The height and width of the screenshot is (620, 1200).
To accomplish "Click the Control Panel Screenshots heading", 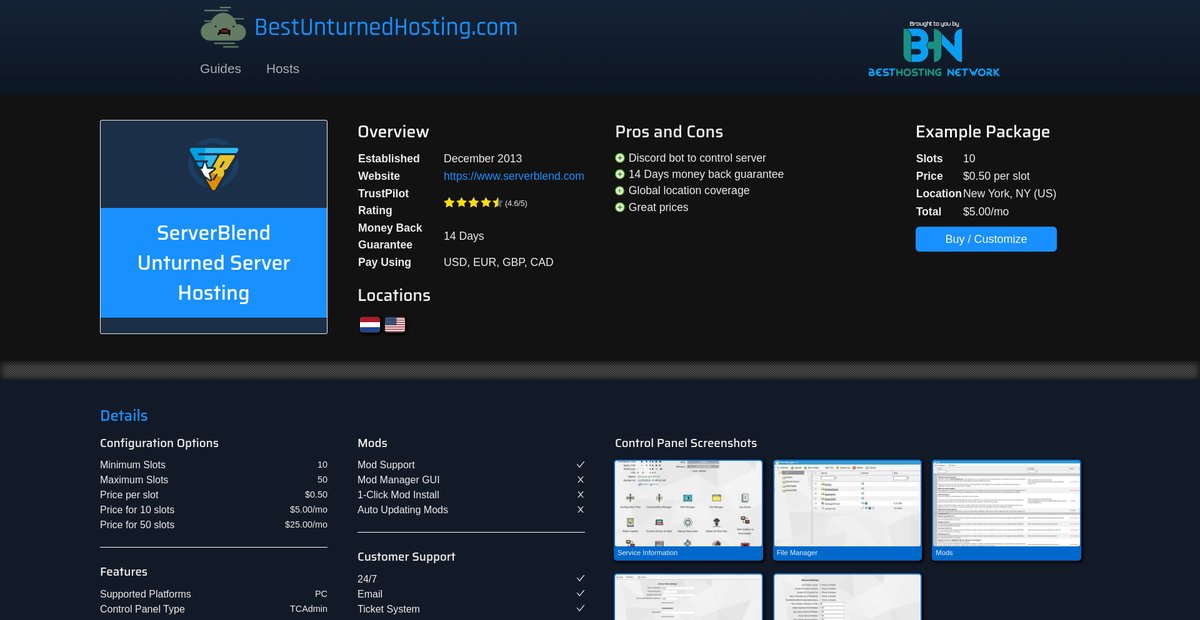I will (x=686, y=443).
